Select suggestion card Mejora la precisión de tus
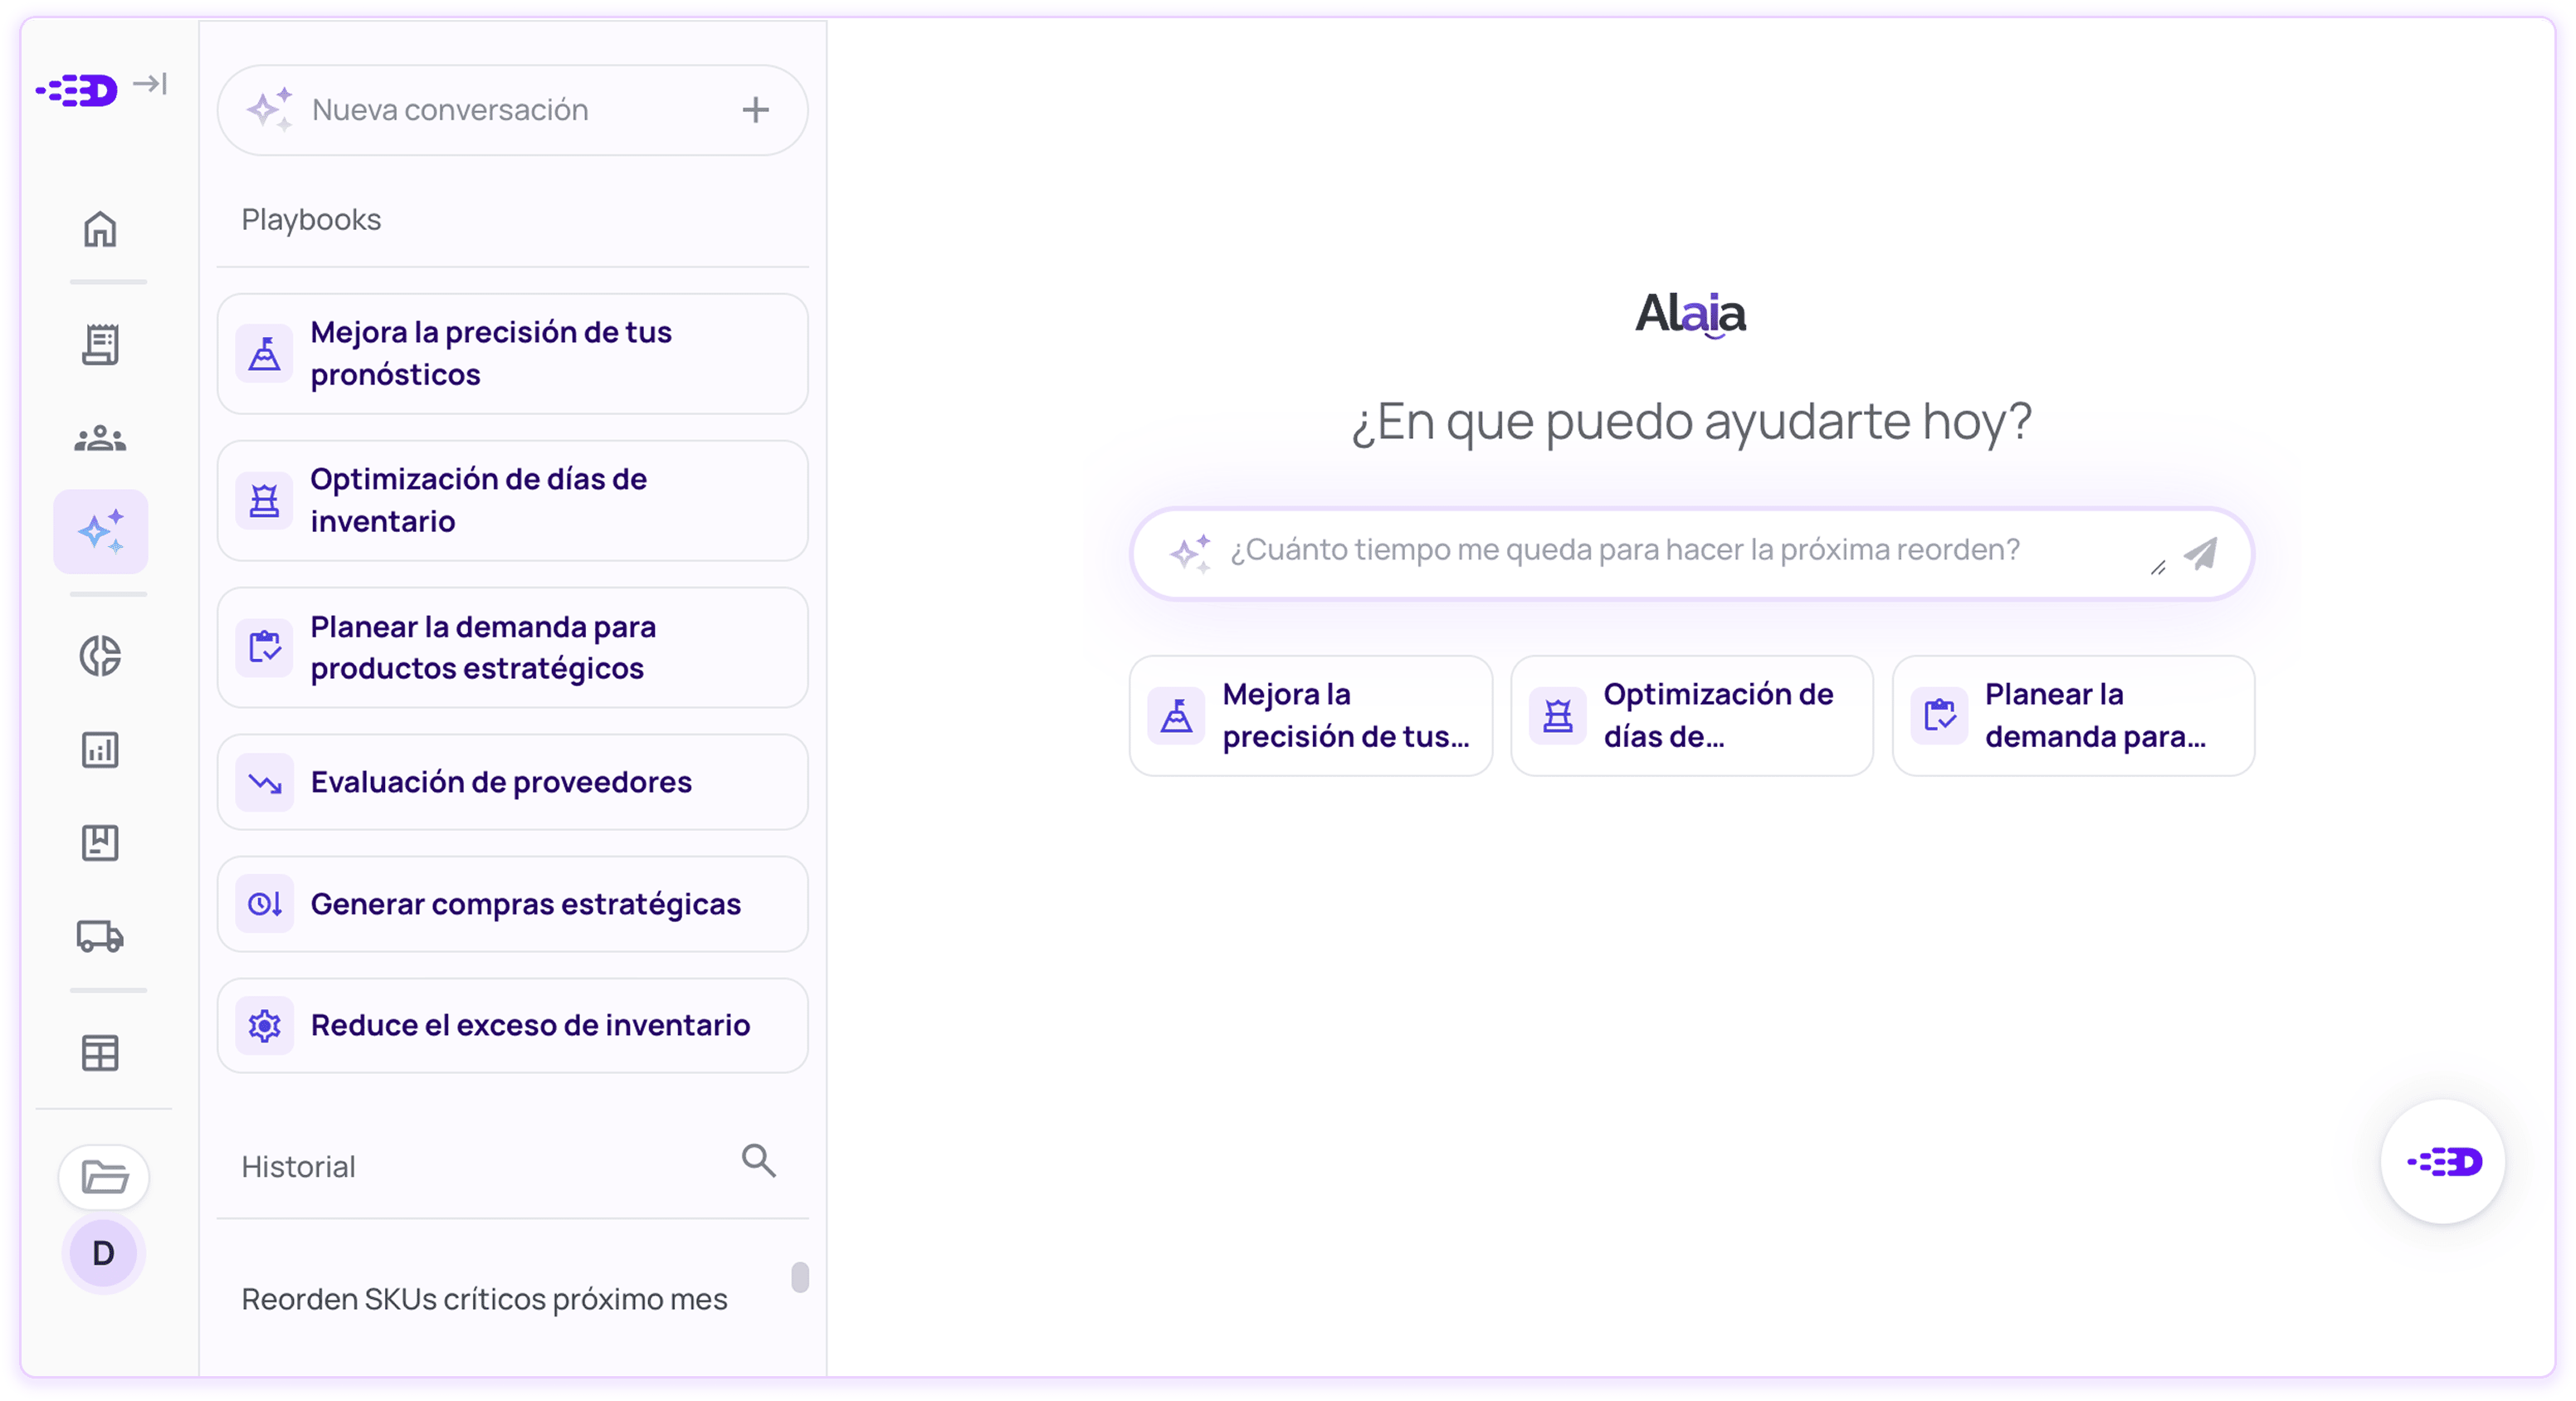 click(x=1311, y=716)
